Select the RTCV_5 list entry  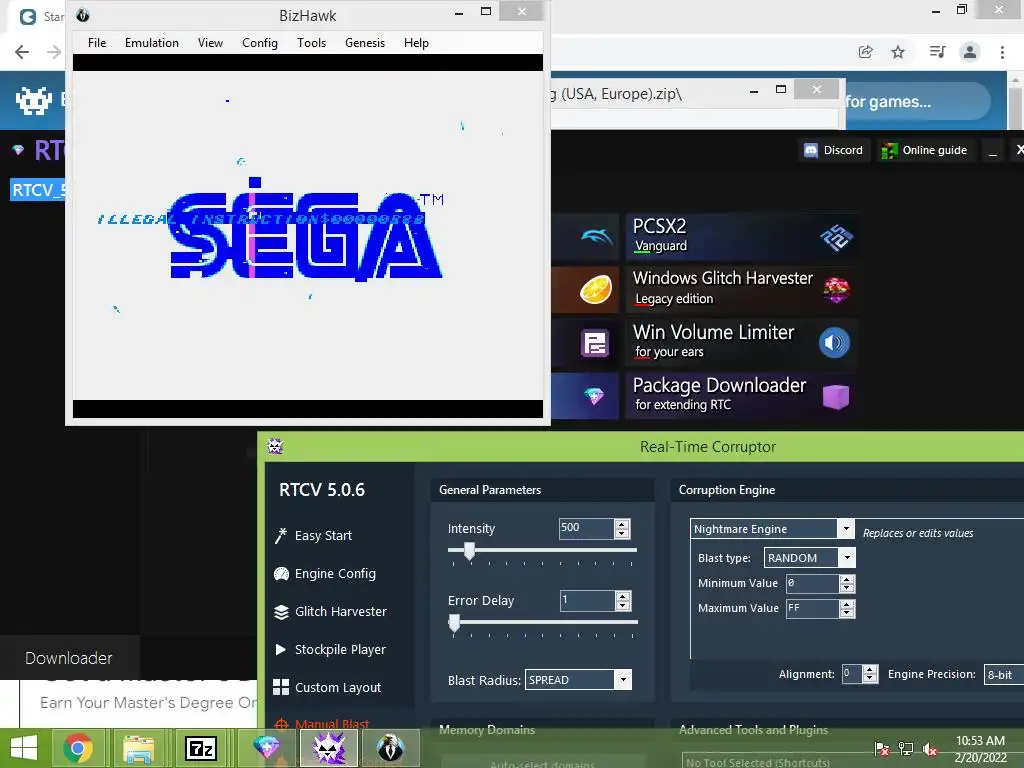pyautogui.click(x=38, y=190)
